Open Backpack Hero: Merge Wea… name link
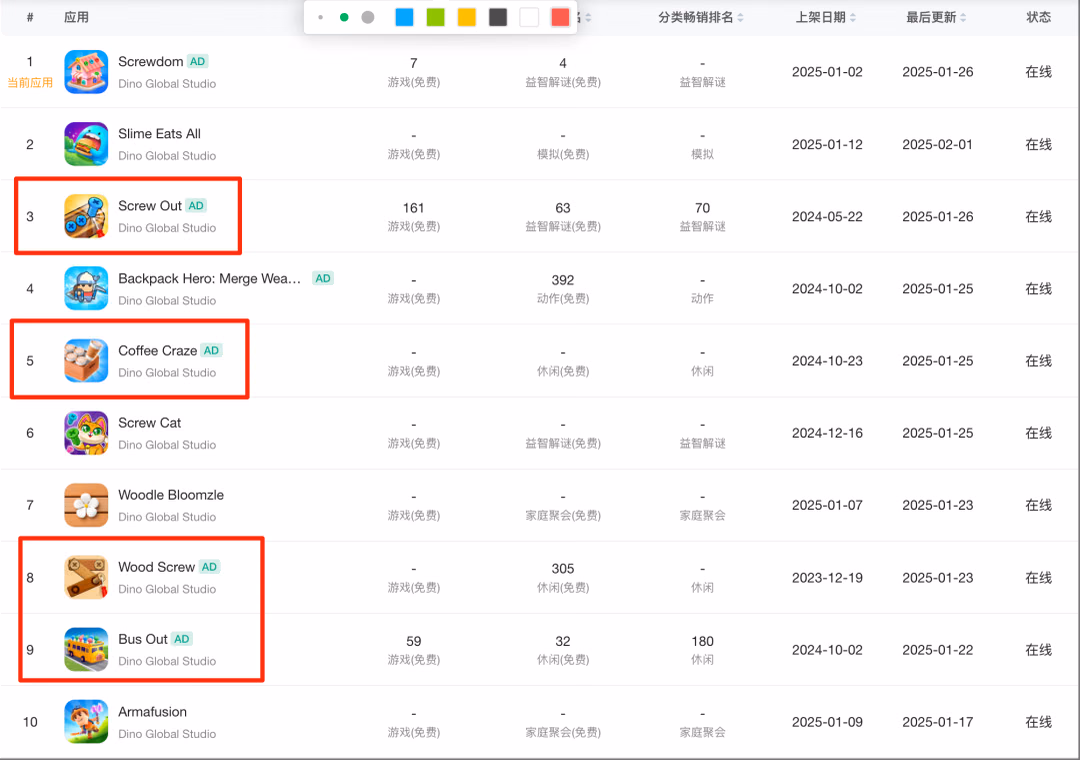Viewport: 1080px width, 760px height. tap(209, 278)
